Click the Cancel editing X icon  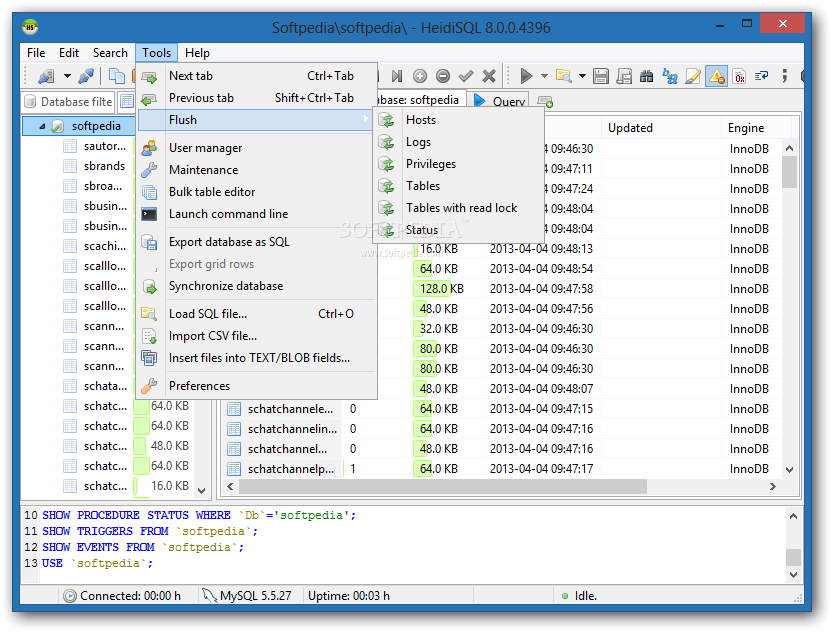pos(489,76)
